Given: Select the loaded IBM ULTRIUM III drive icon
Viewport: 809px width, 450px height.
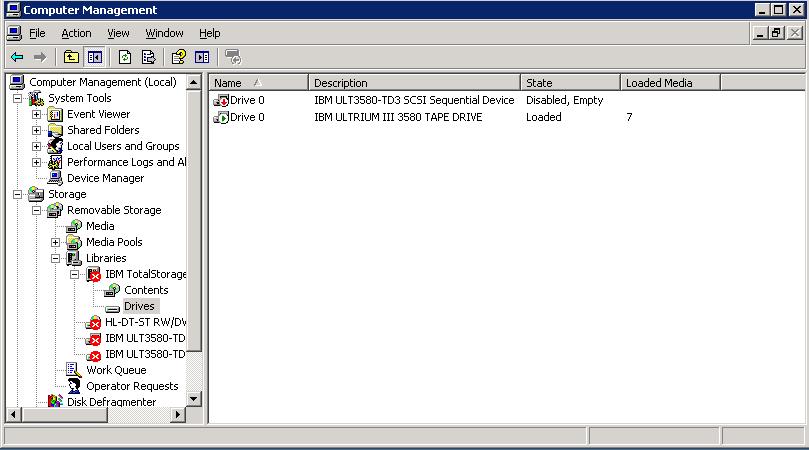Looking at the screenshot, I should coord(222,118).
